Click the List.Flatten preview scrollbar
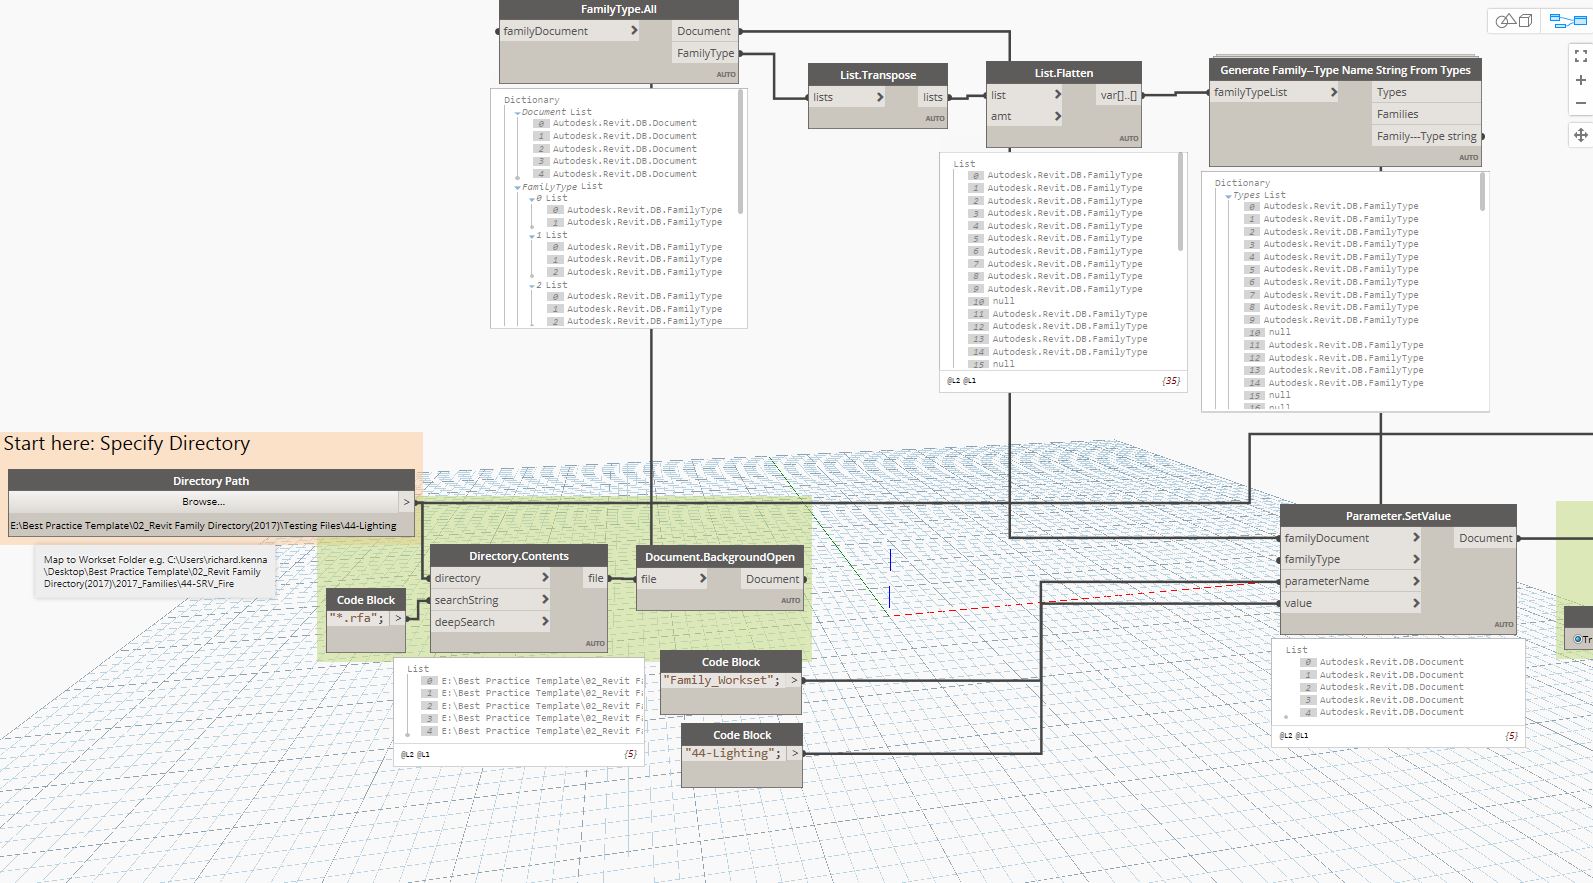This screenshot has height=883, width=1593. 1181,201
